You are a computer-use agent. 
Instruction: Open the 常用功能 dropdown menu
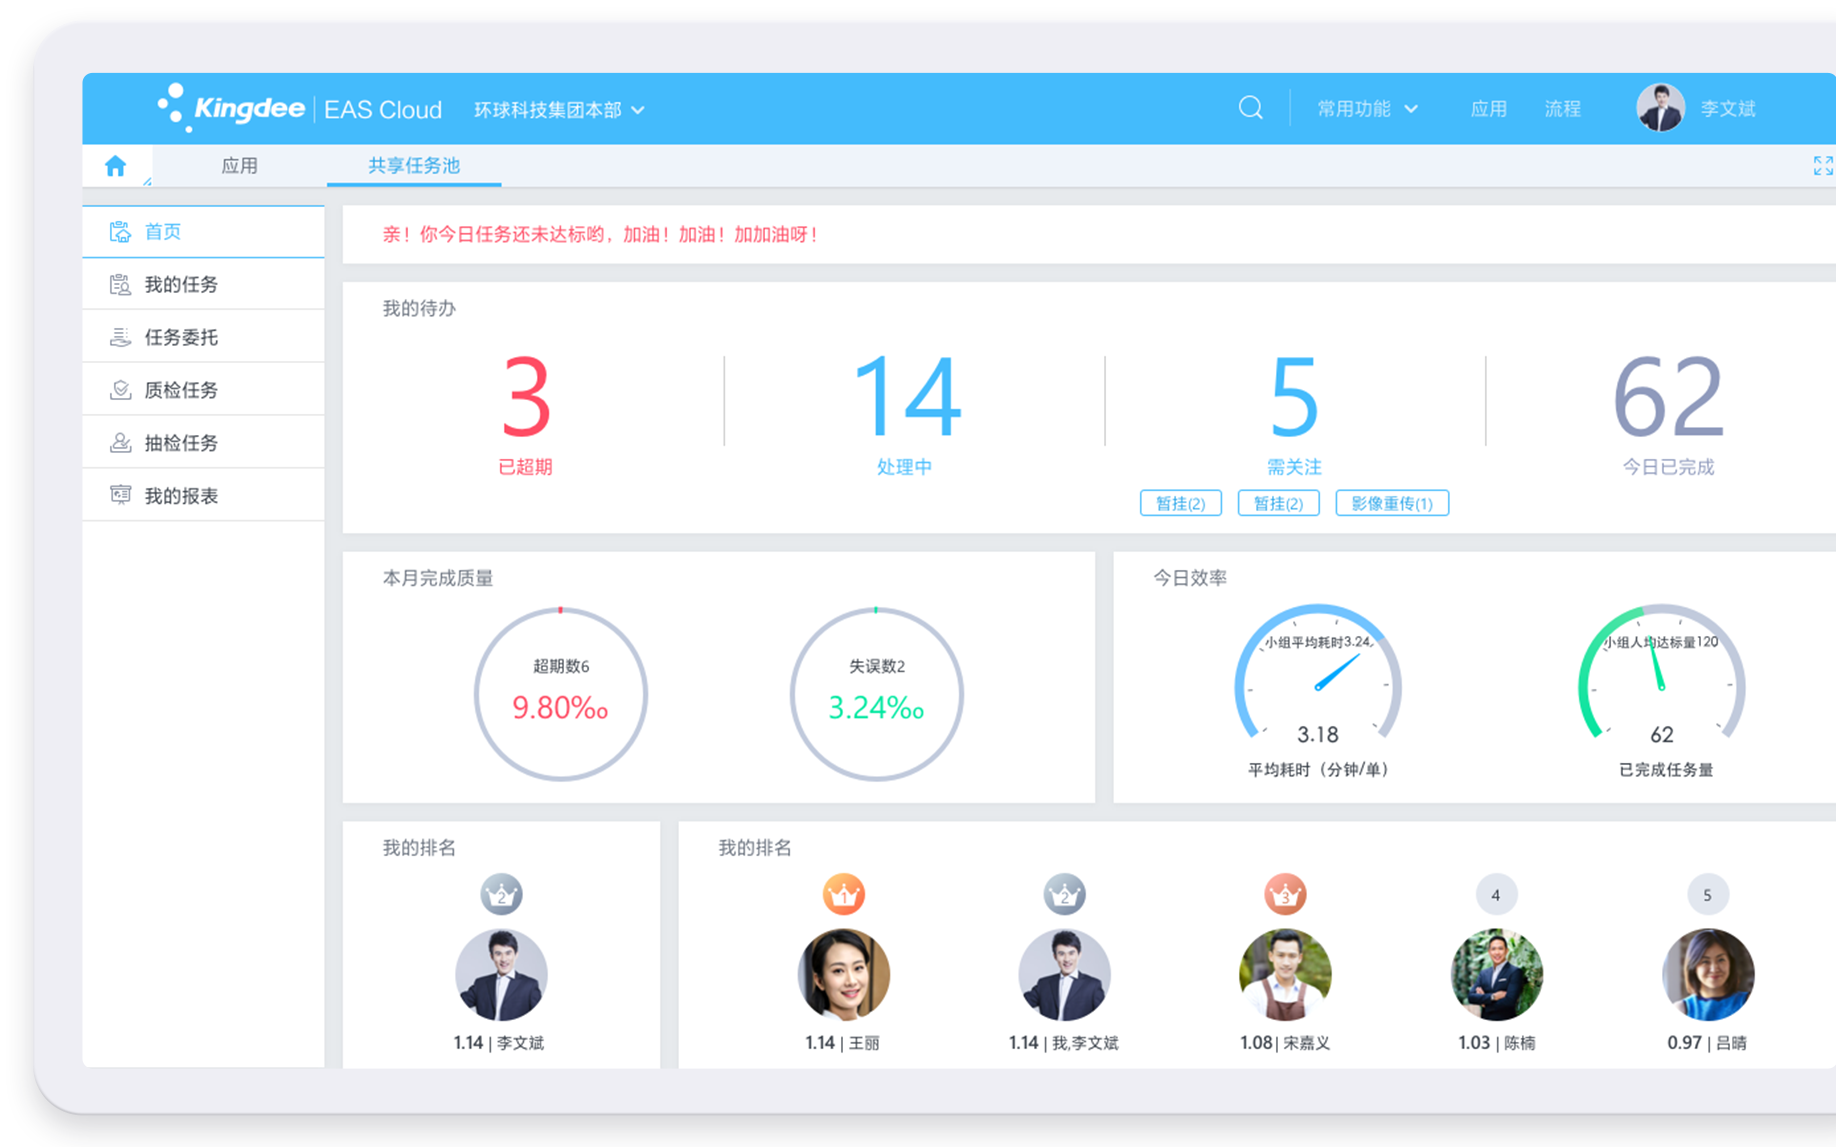pyautogui.click(x=1366, y=109)
